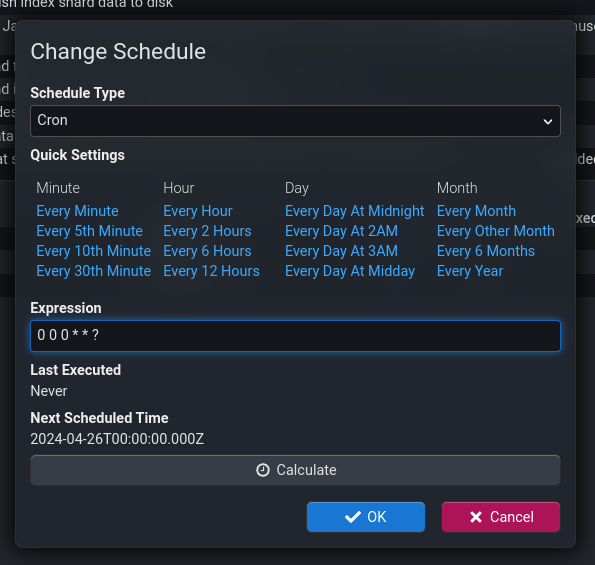
Task: Select Every Day At Midnight
Action: click(354, 211)
